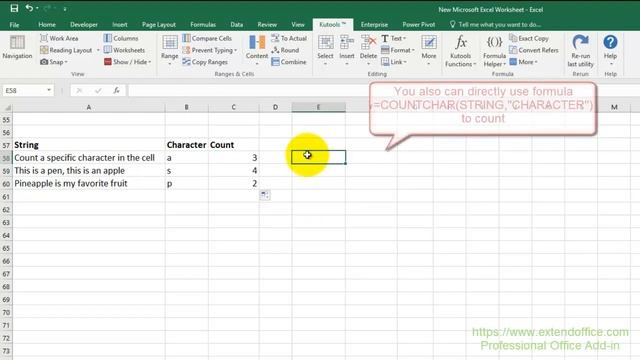The width and height of the screenshot is (640, 360).
Task: Expand the Format tools dropdown
Action: (x=398, y=50)
